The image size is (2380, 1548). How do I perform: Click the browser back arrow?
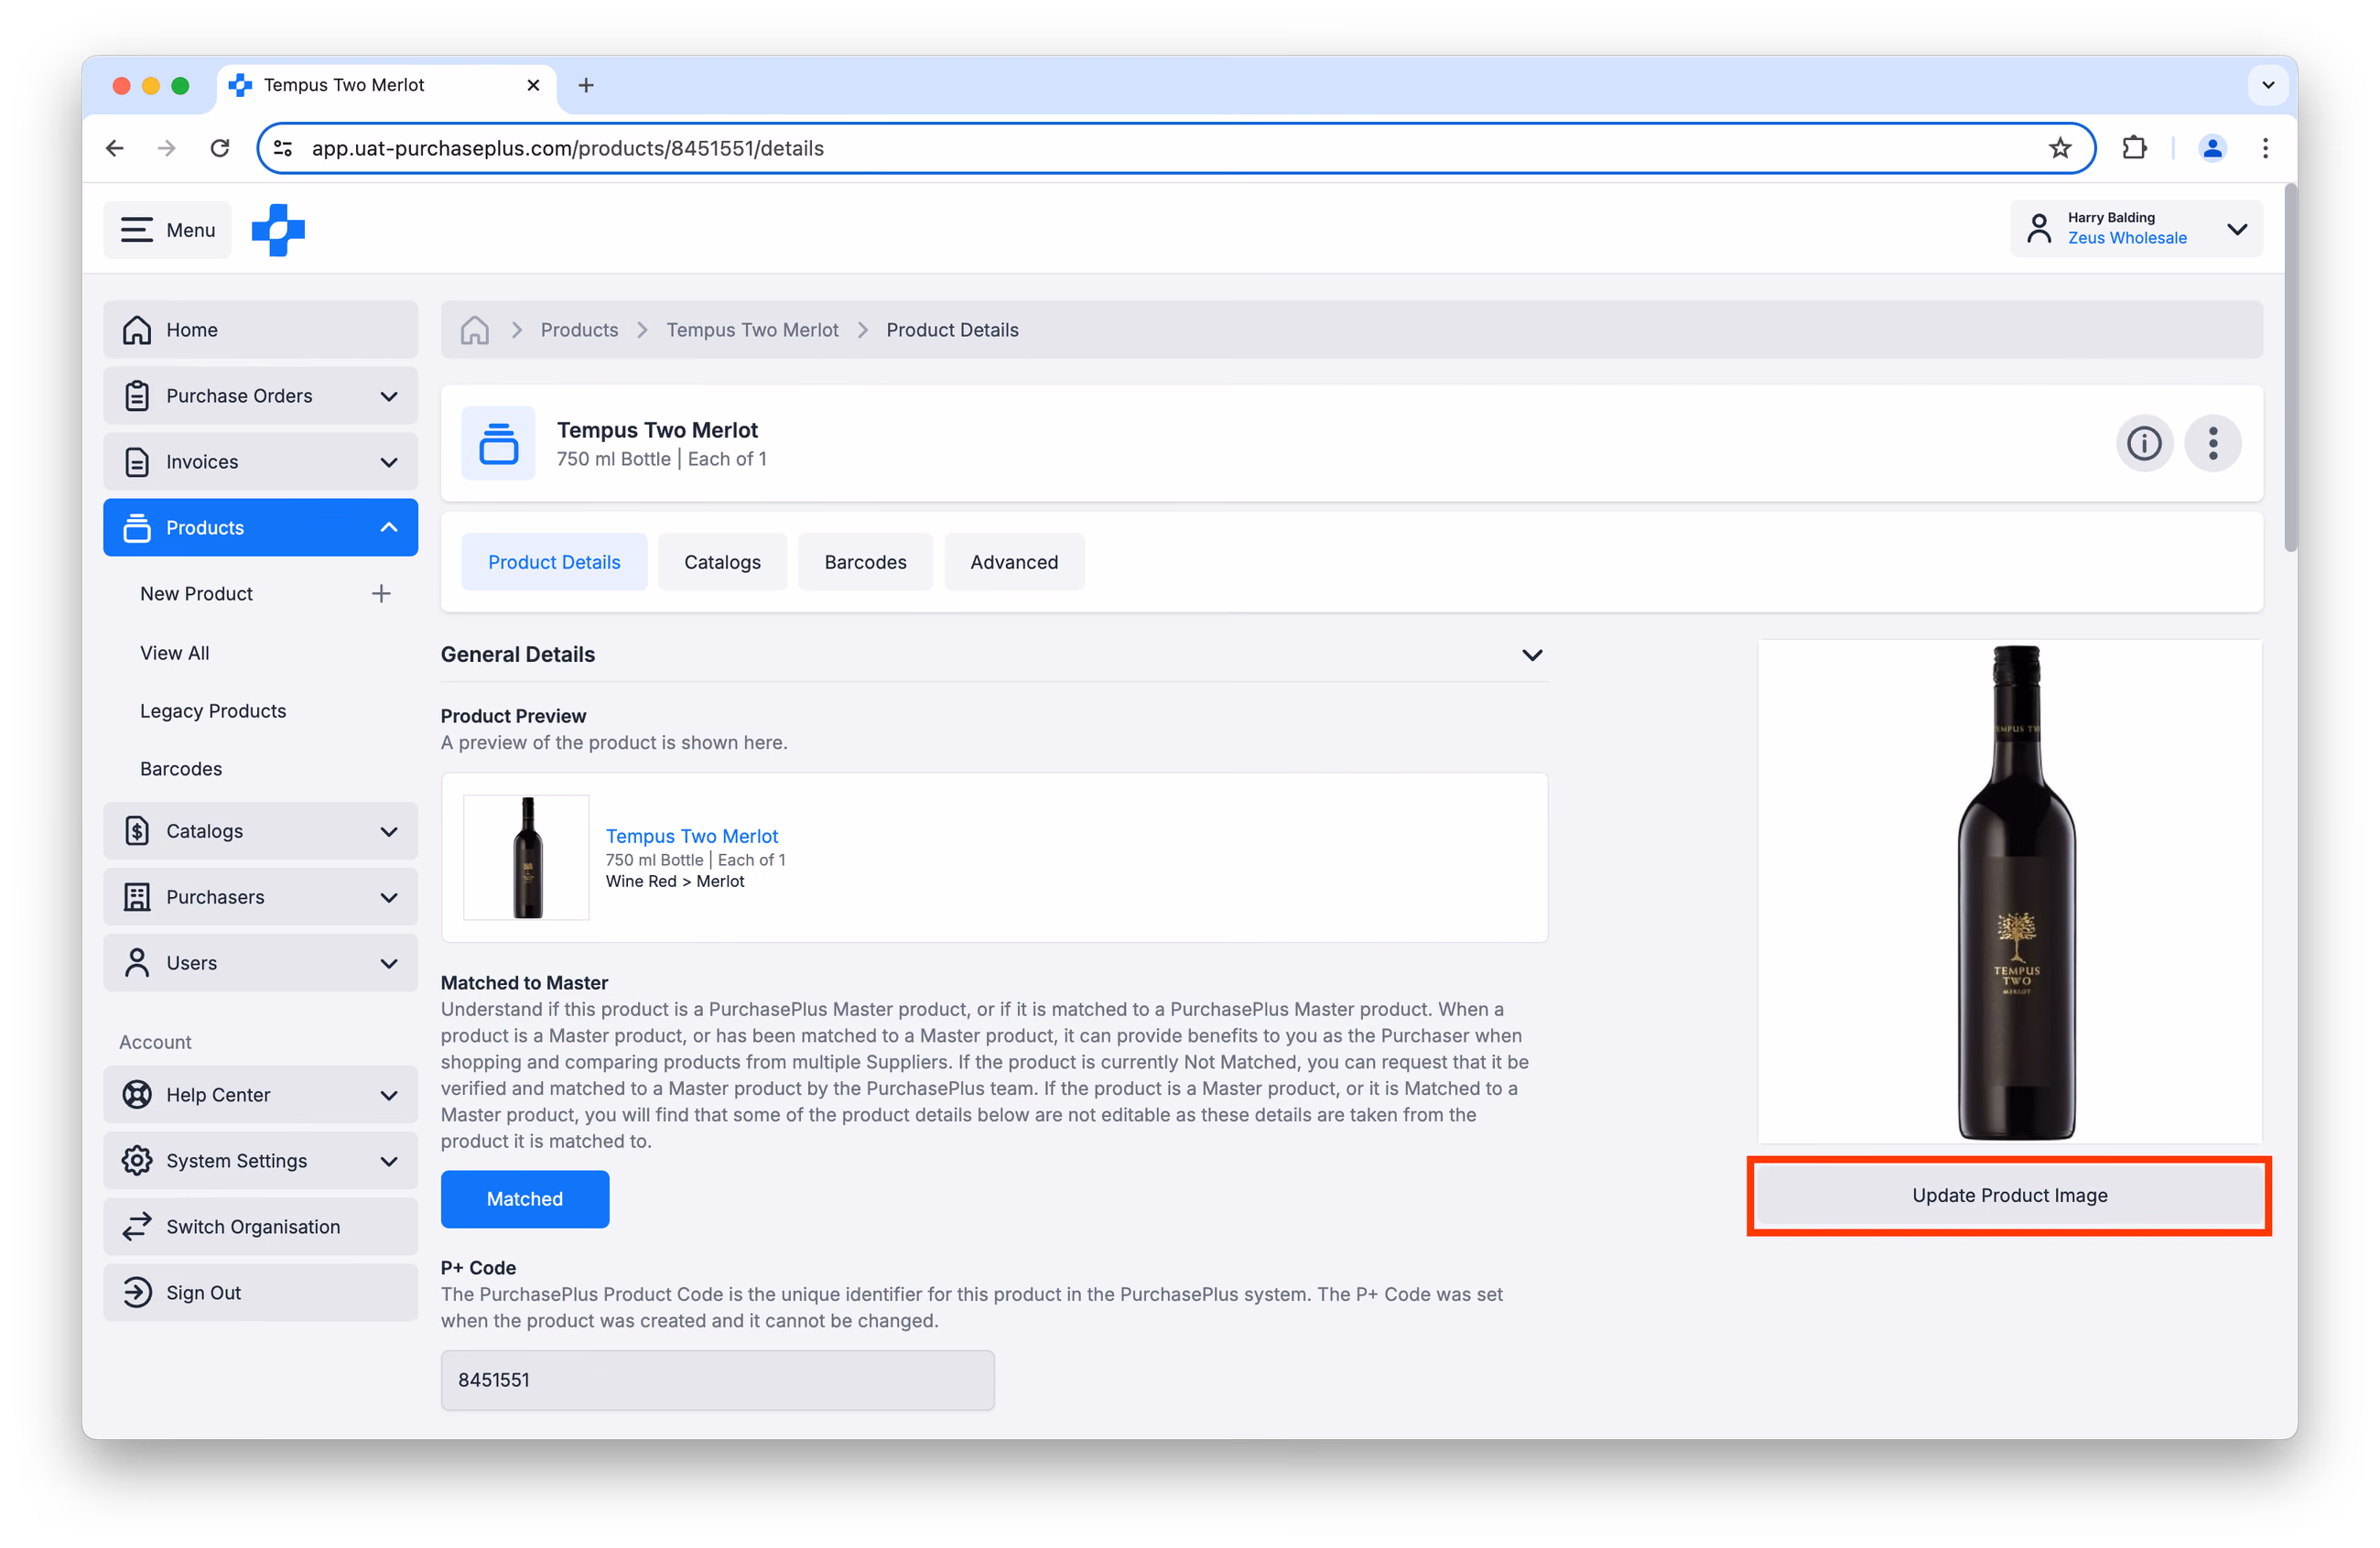[115, 148]
